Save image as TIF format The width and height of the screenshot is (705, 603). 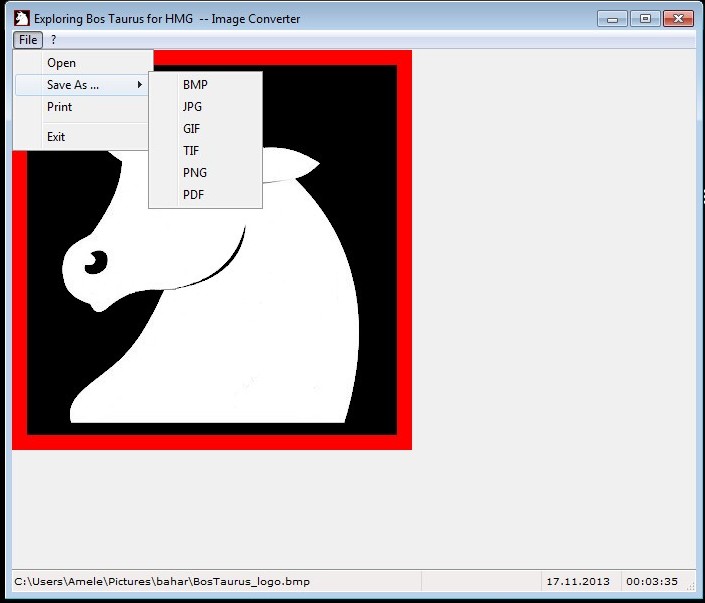tap(205, 151)
